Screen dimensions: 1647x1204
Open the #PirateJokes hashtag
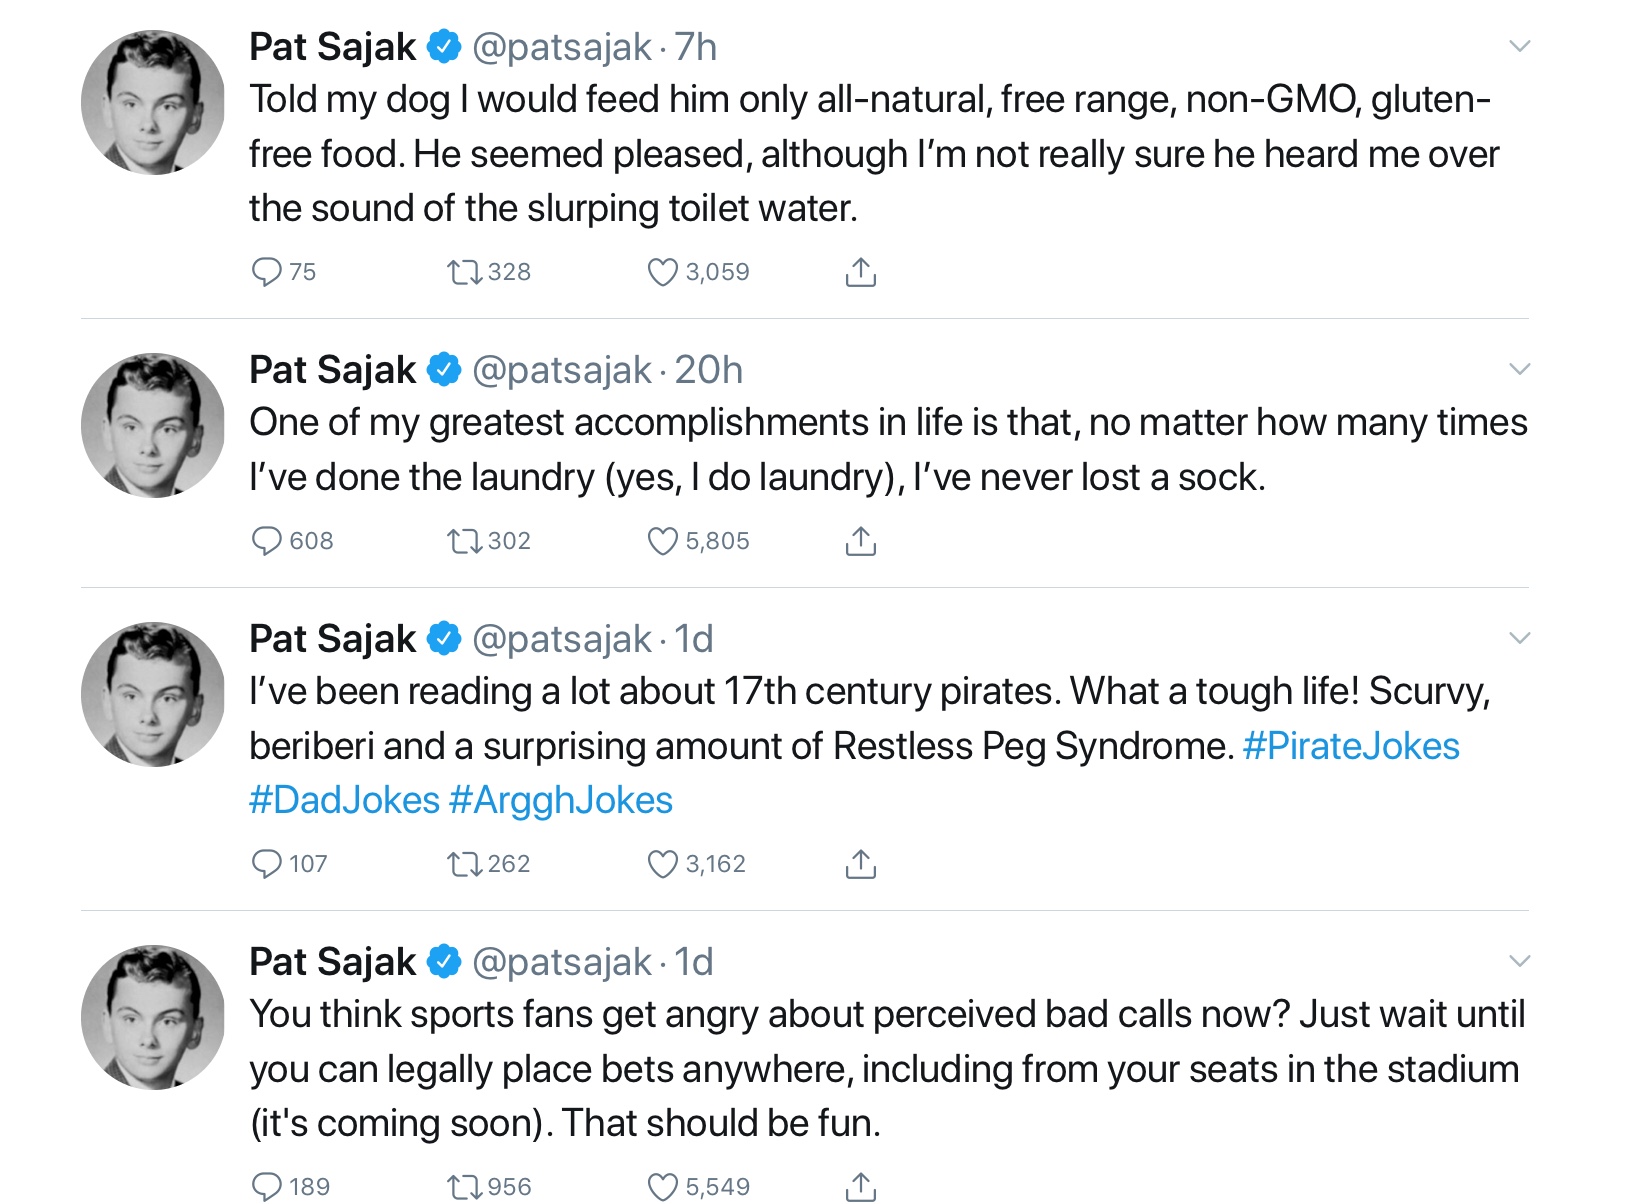[1350, 746]
